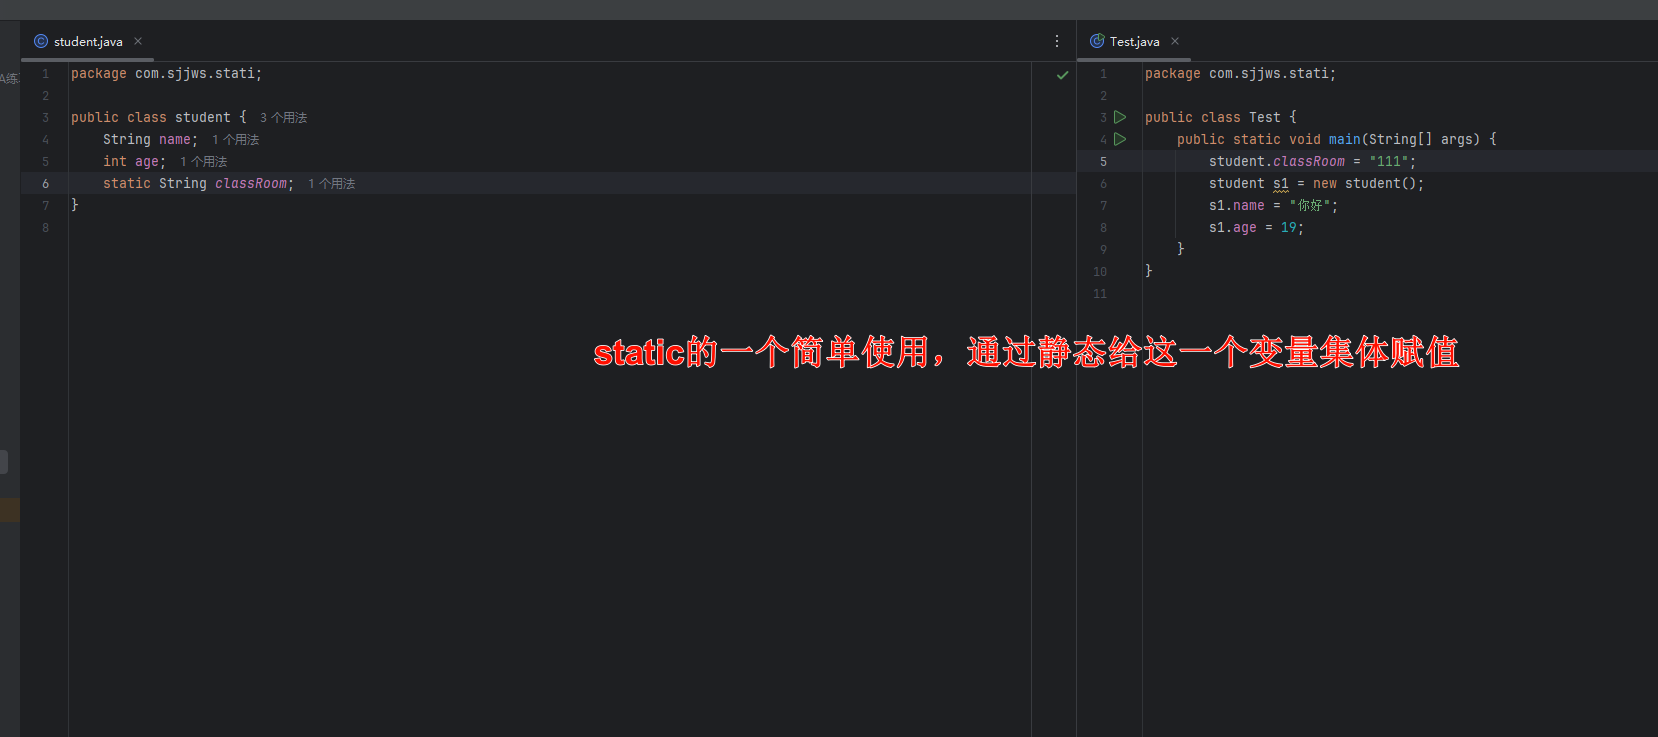Run main method from line 4 gutter arrow

point(1120,139)
